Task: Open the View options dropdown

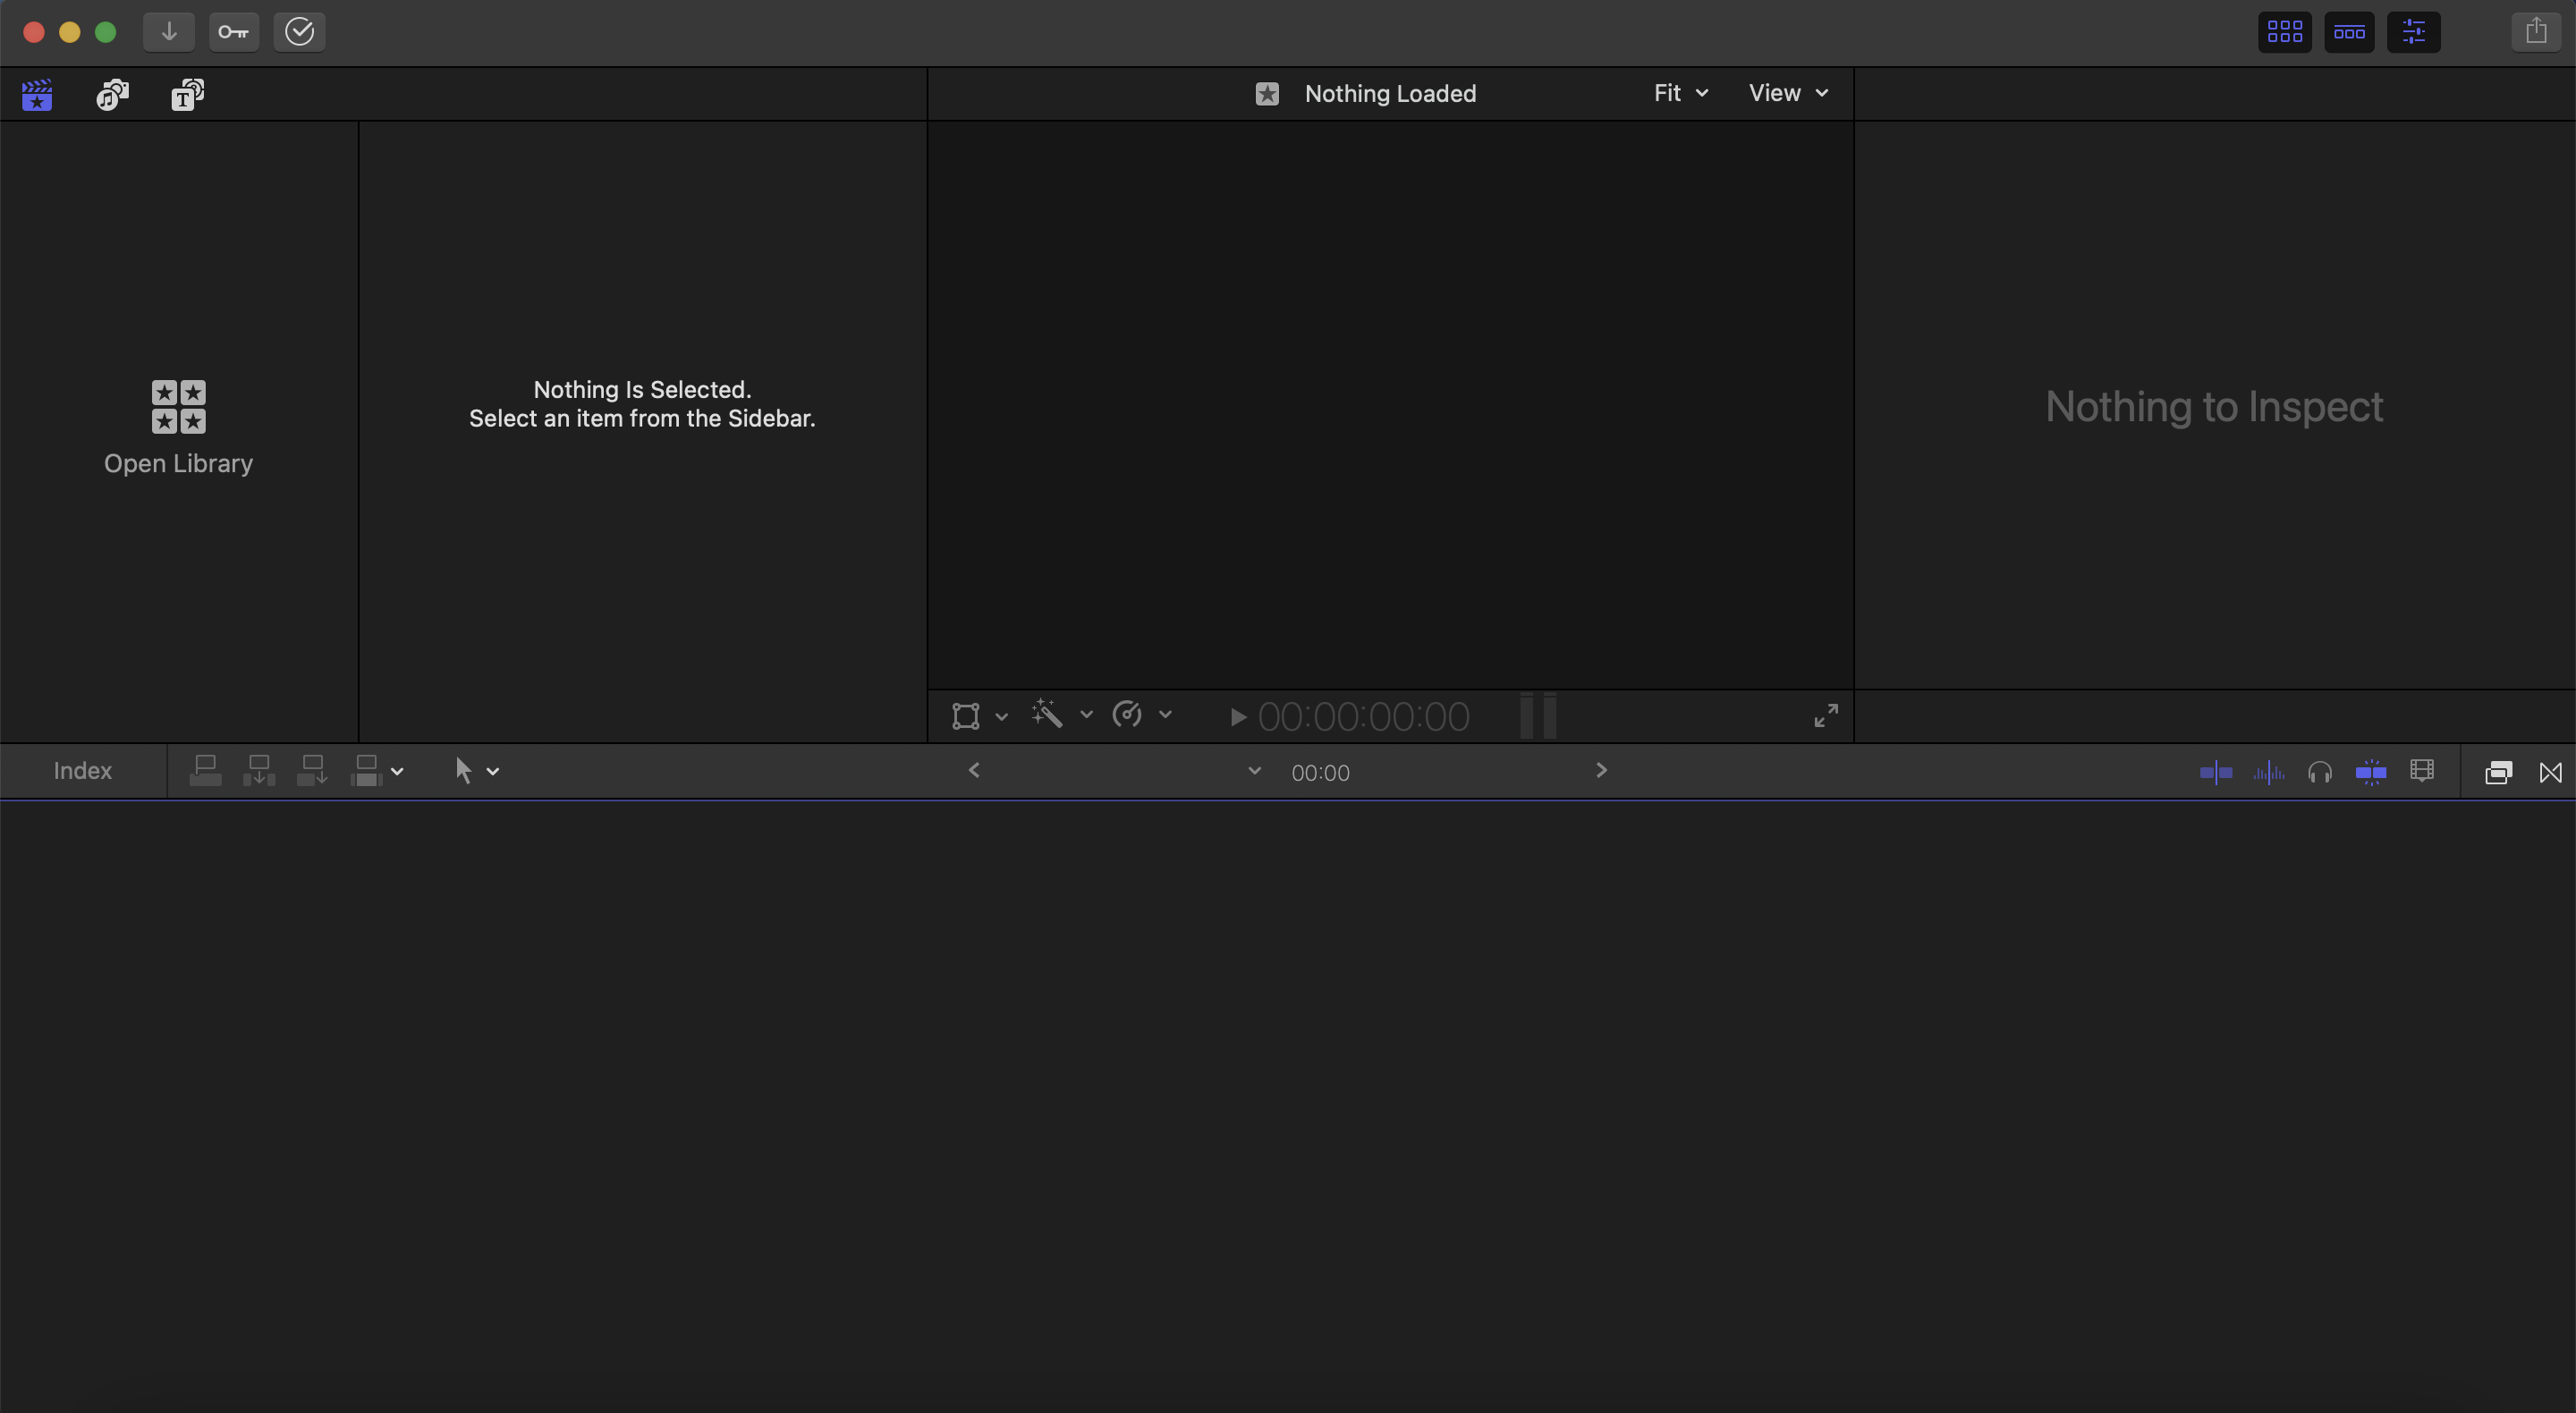Action: point(1788,93)
